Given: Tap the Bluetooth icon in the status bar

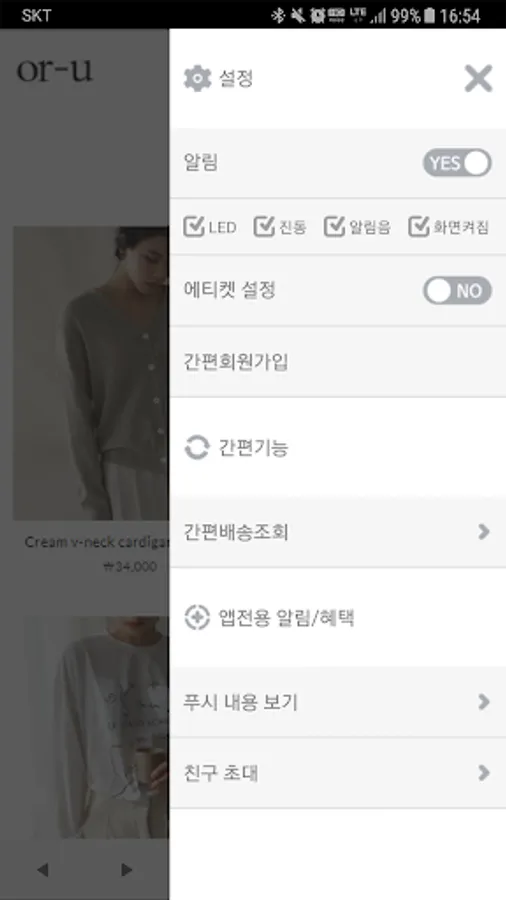Looking at the screenshot, I should (x=278, y=15).
